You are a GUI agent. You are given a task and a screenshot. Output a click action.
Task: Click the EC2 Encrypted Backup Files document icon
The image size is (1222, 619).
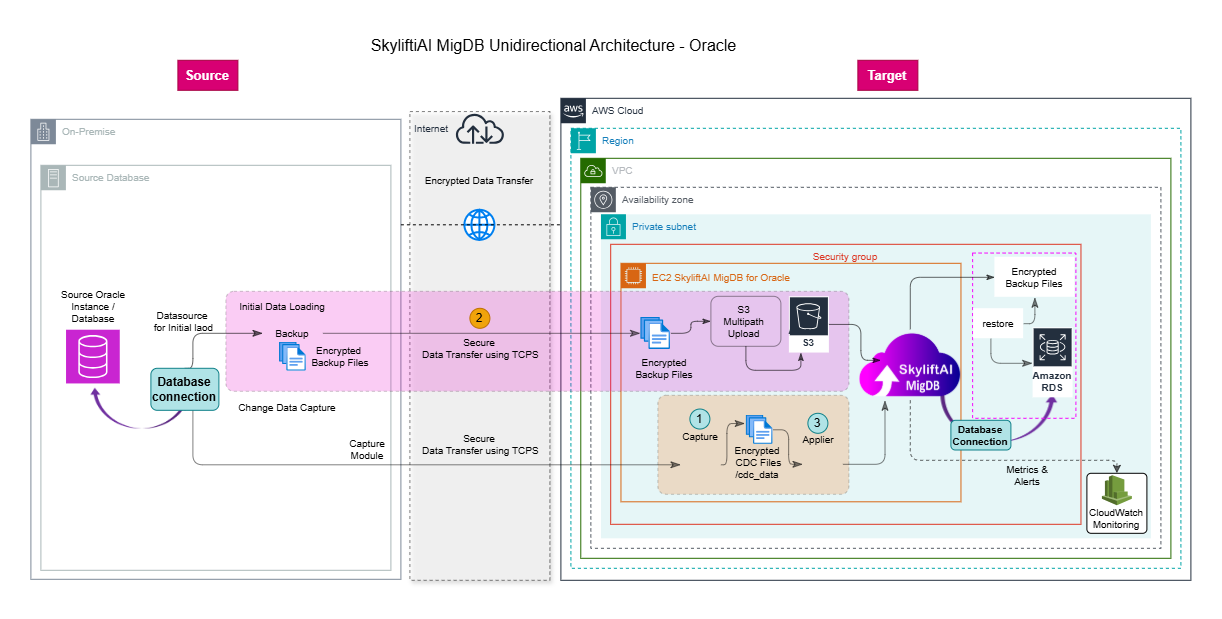coord(655,333)
